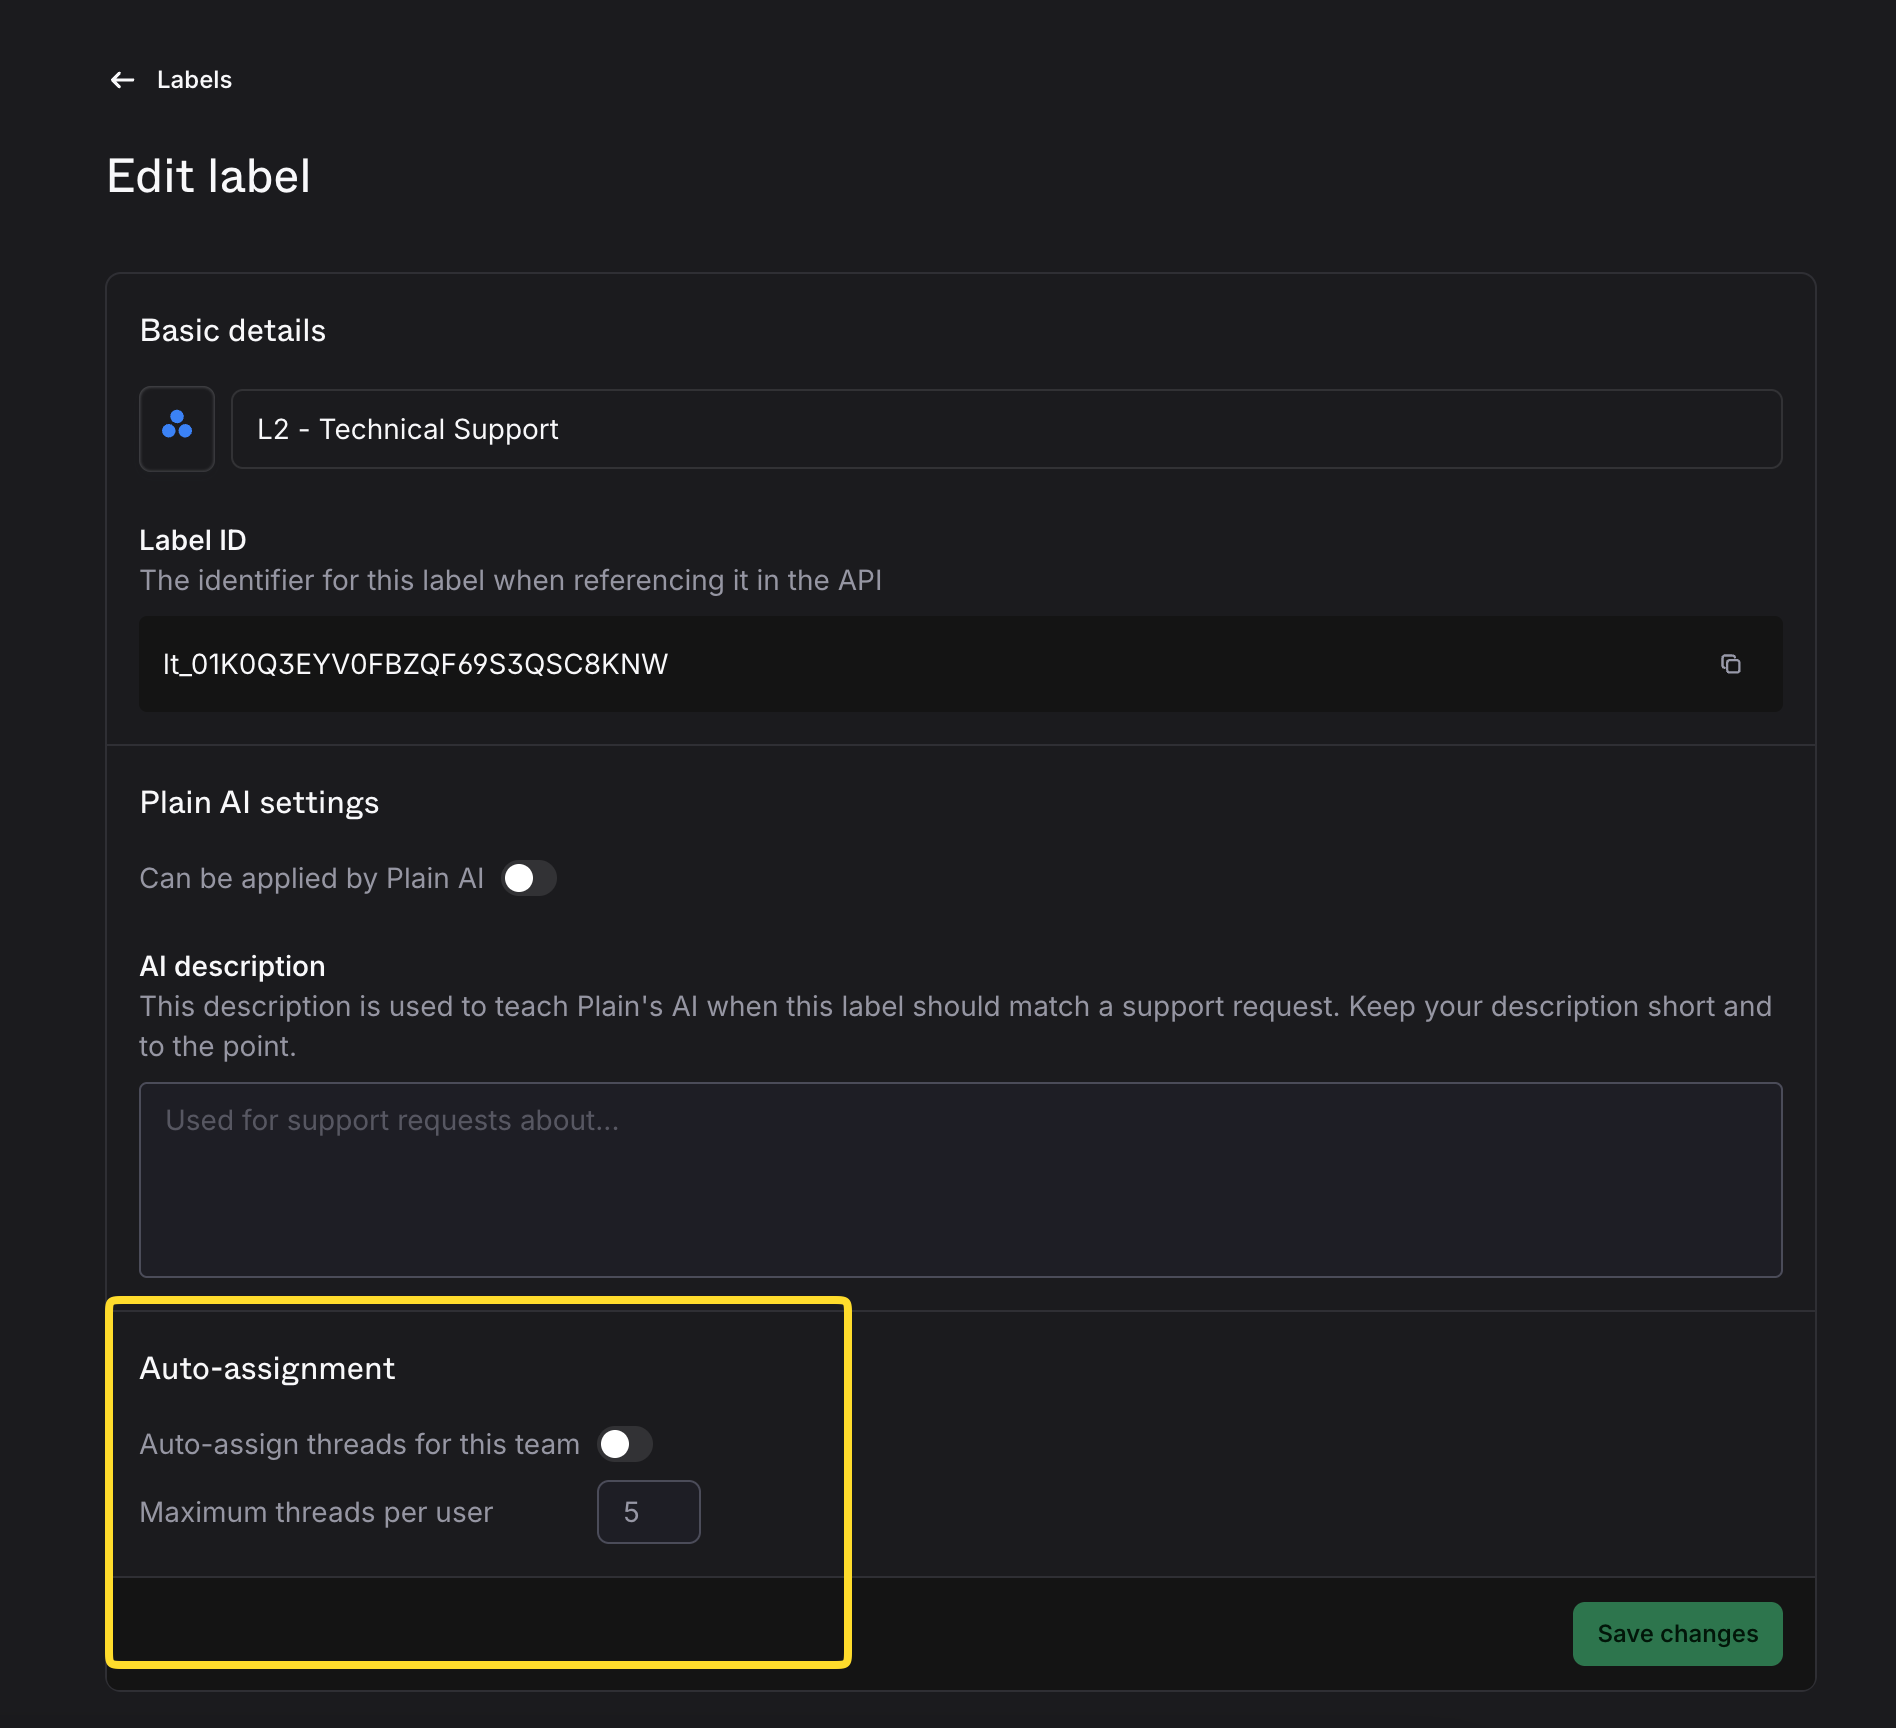
Task: Click the label name field 'L2 - Technical Support'
Action: tap(1005, 429)
